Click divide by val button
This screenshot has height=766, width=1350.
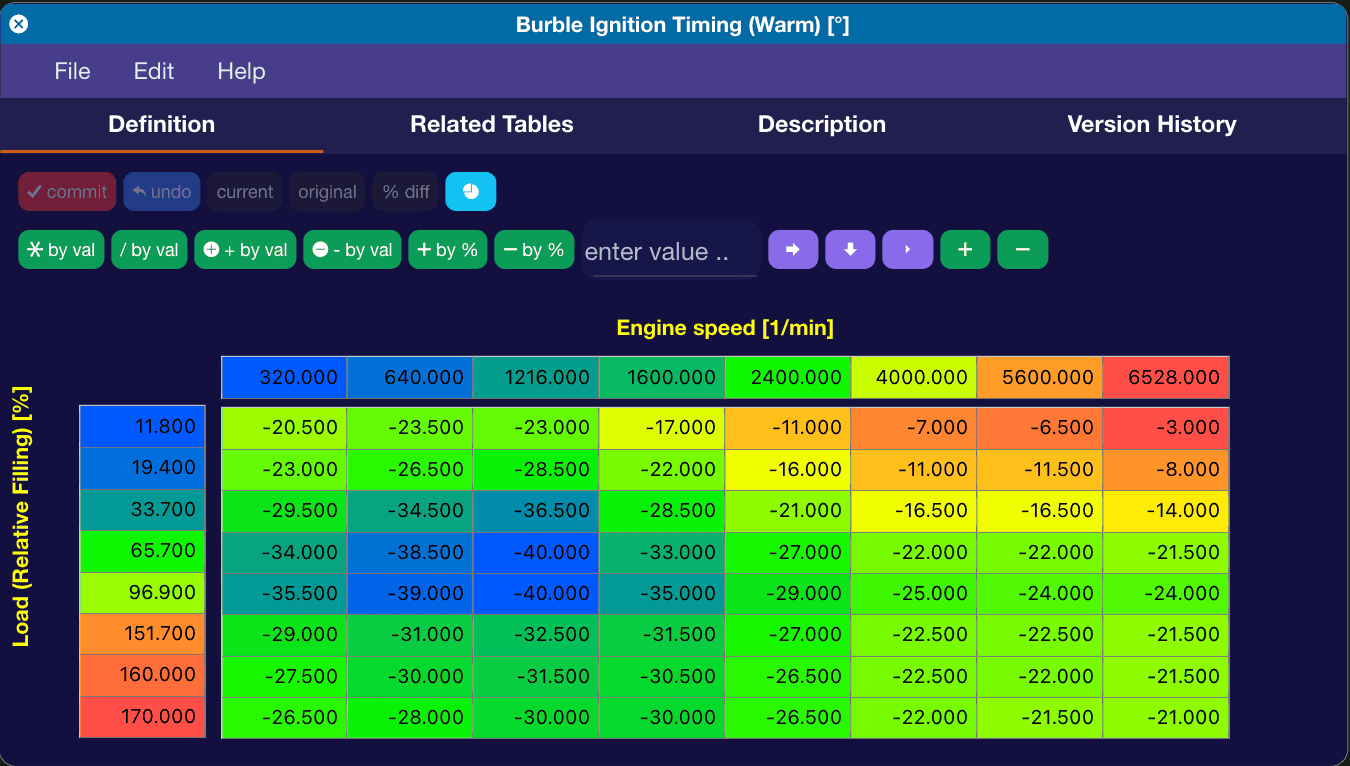(149, 250)
